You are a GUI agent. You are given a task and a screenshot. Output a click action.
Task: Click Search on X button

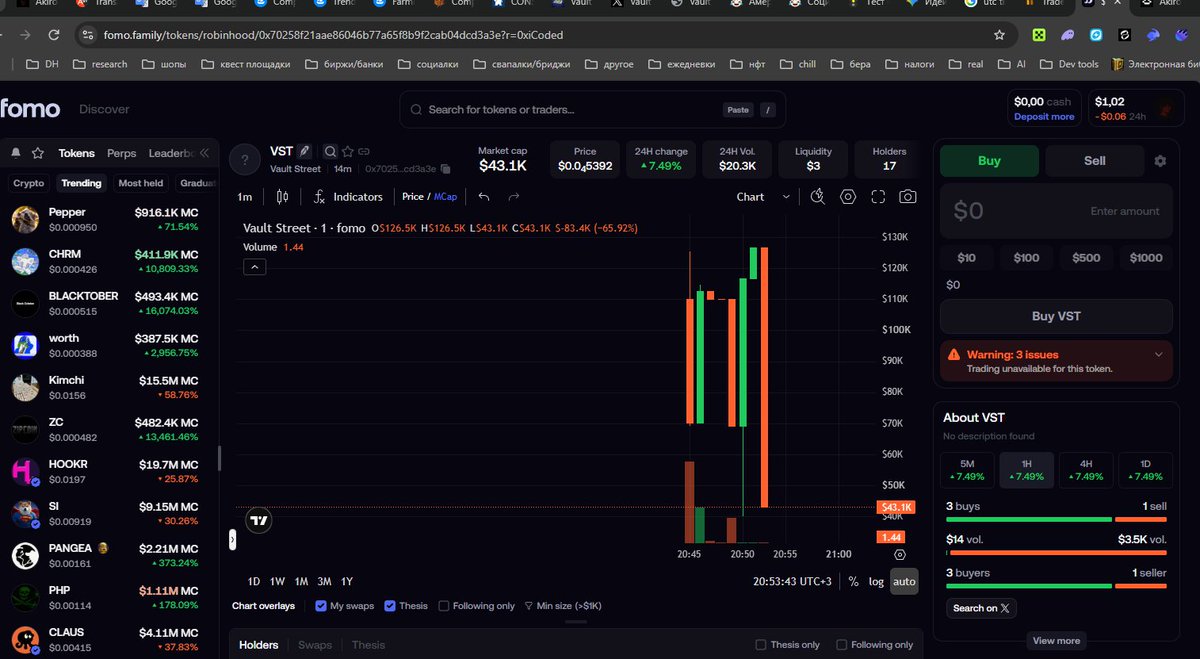coord(981,608)
